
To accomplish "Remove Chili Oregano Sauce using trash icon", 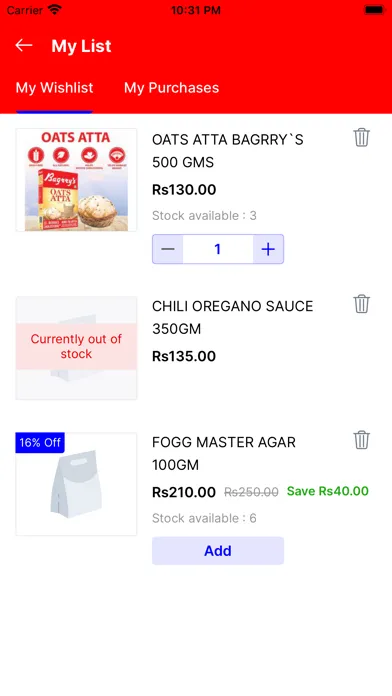I will tap(361, 304).
